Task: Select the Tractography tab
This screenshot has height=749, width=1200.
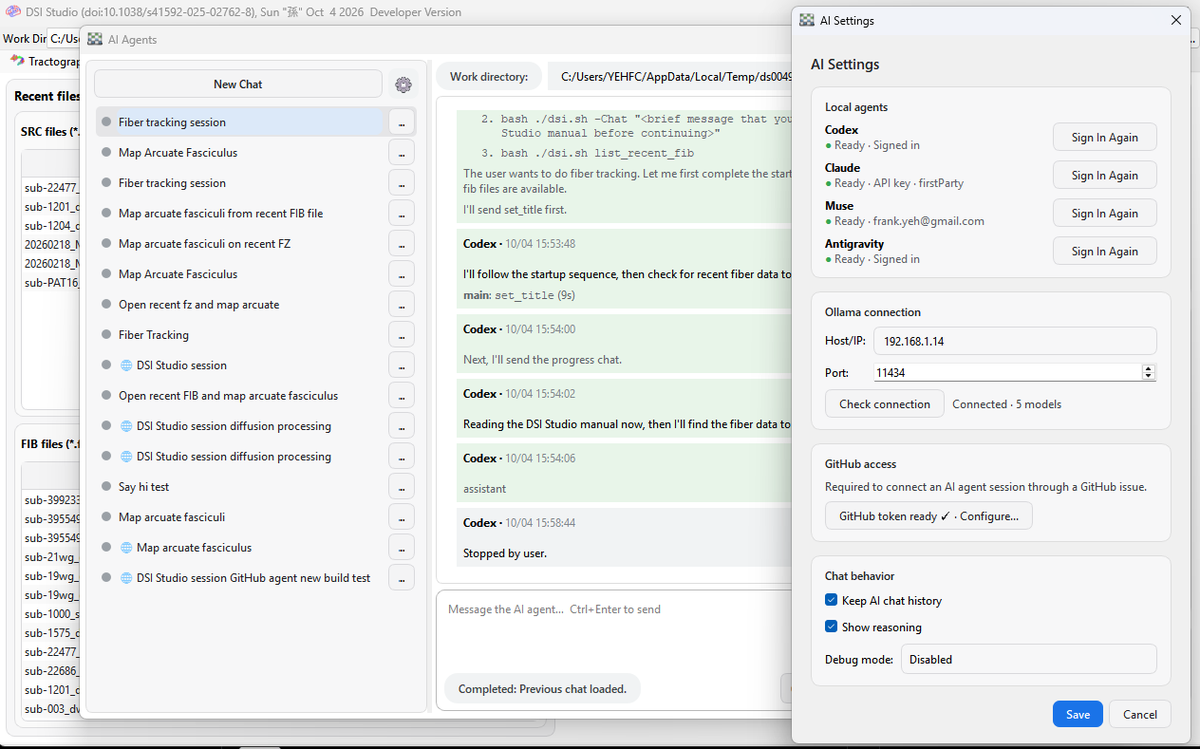Action: click(48, 61)
